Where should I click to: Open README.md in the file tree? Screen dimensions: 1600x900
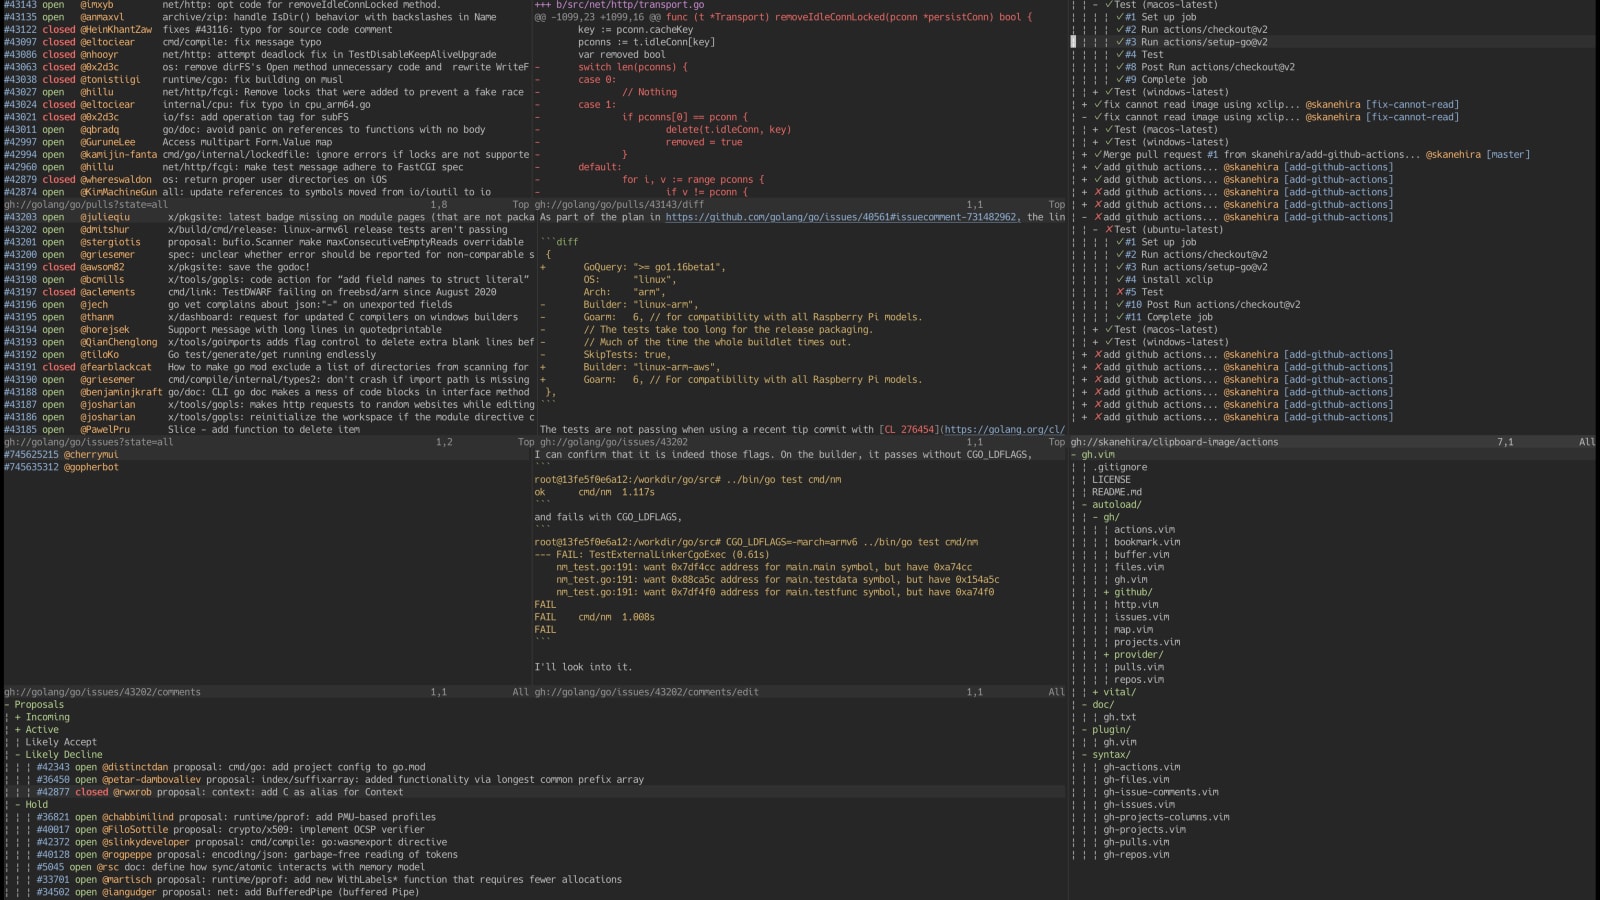click(x=1119, y=492)
